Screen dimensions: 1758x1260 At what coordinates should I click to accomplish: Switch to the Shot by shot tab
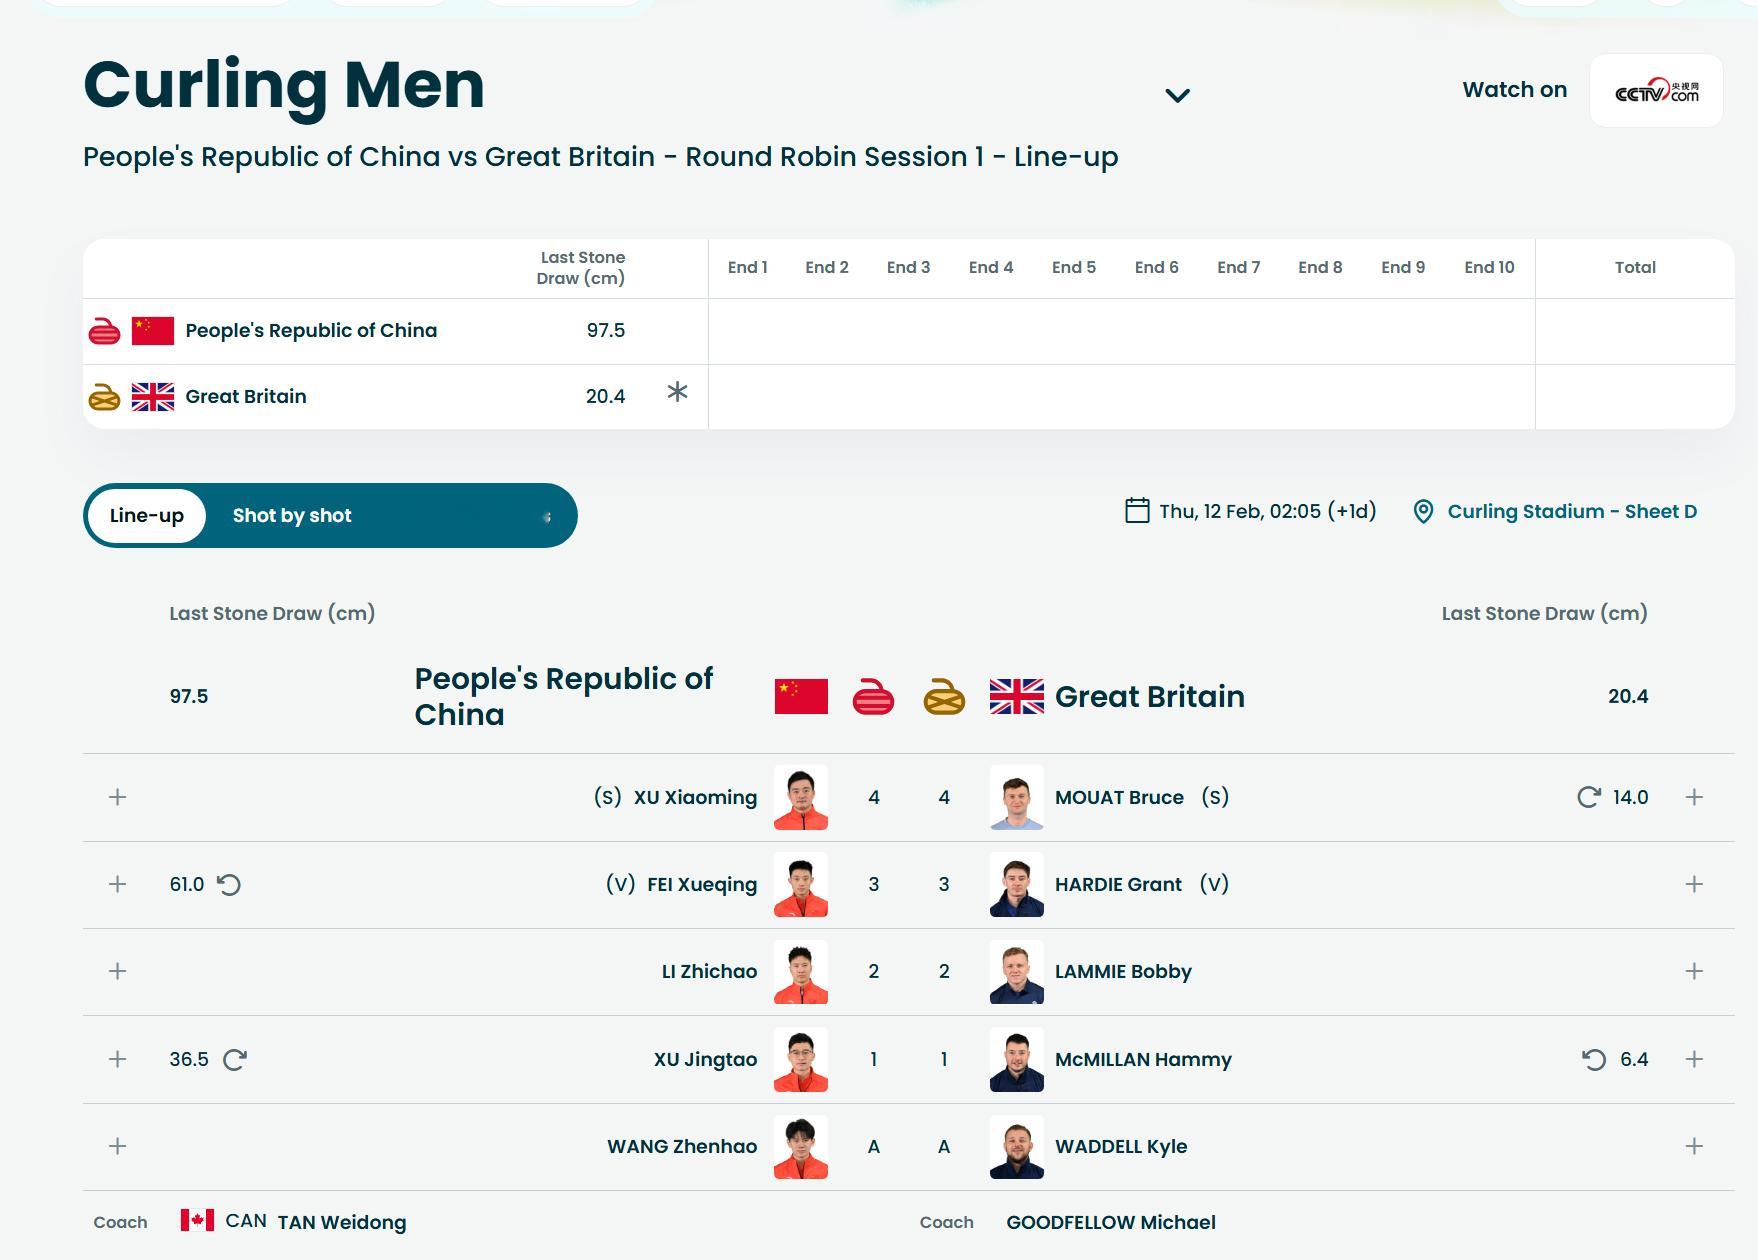point(292,516)
